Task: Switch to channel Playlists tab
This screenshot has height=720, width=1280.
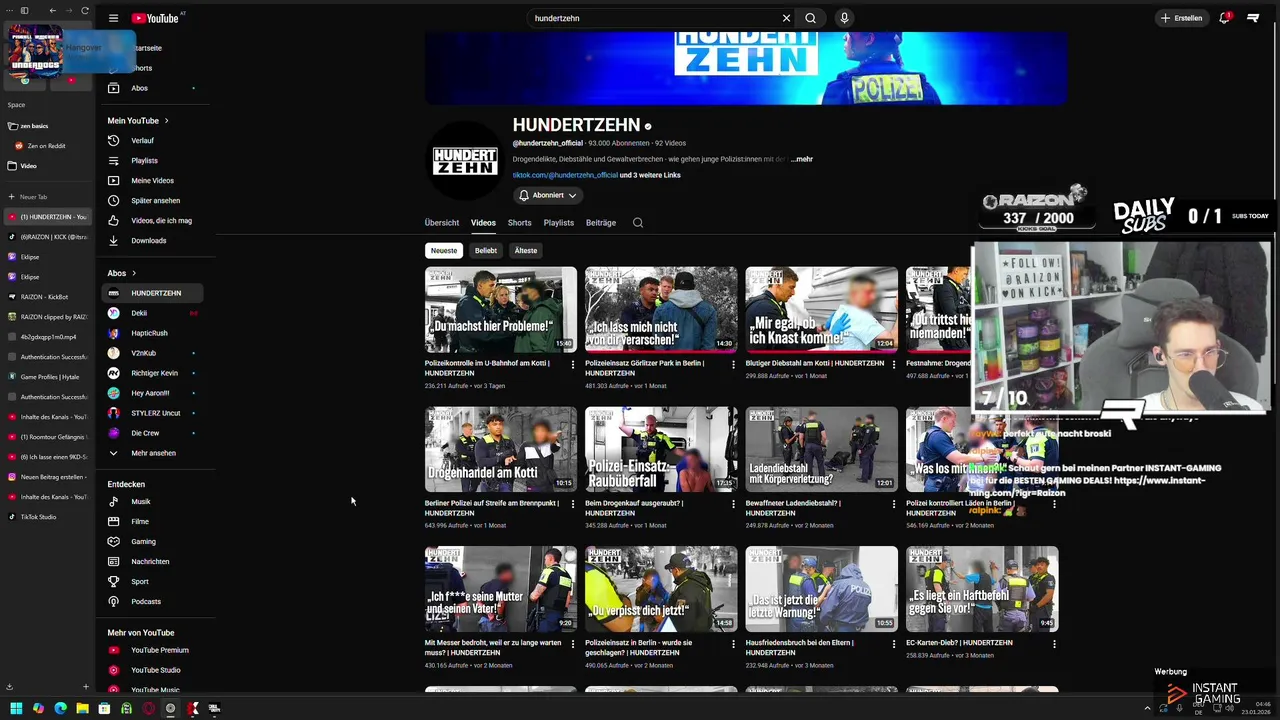Action: tap(559, 223)
